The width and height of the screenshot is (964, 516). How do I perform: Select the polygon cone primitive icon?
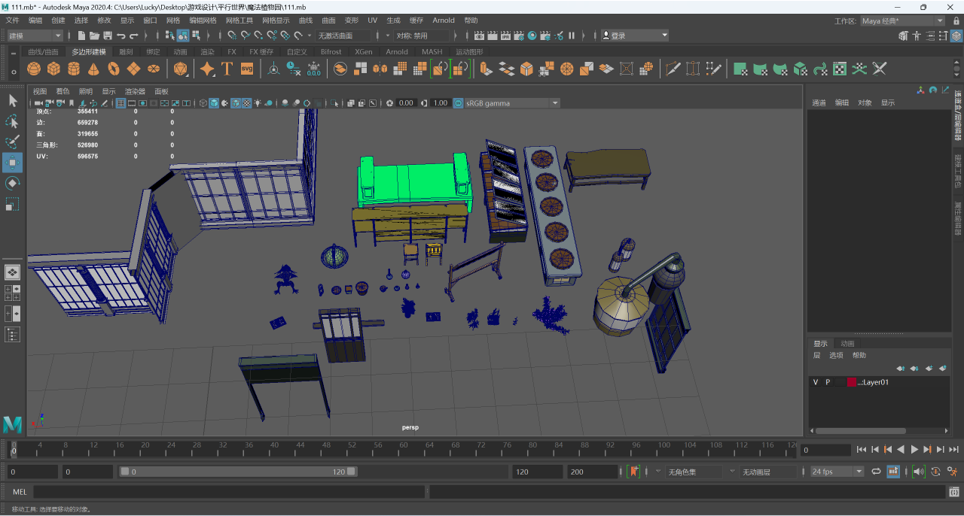94,69
